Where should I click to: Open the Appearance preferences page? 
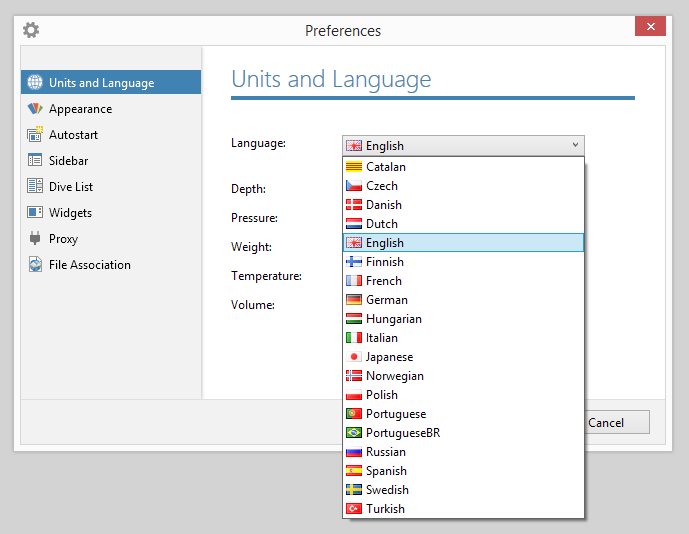[80, 109]
